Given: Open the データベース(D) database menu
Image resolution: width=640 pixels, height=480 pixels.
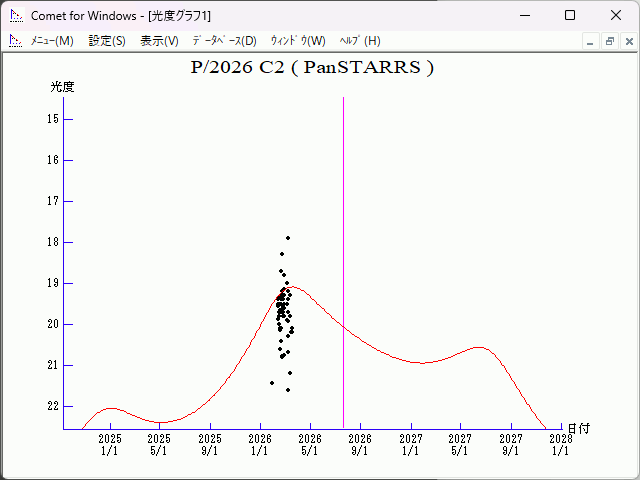Looking at the screenshot, I should click(224, 41).
